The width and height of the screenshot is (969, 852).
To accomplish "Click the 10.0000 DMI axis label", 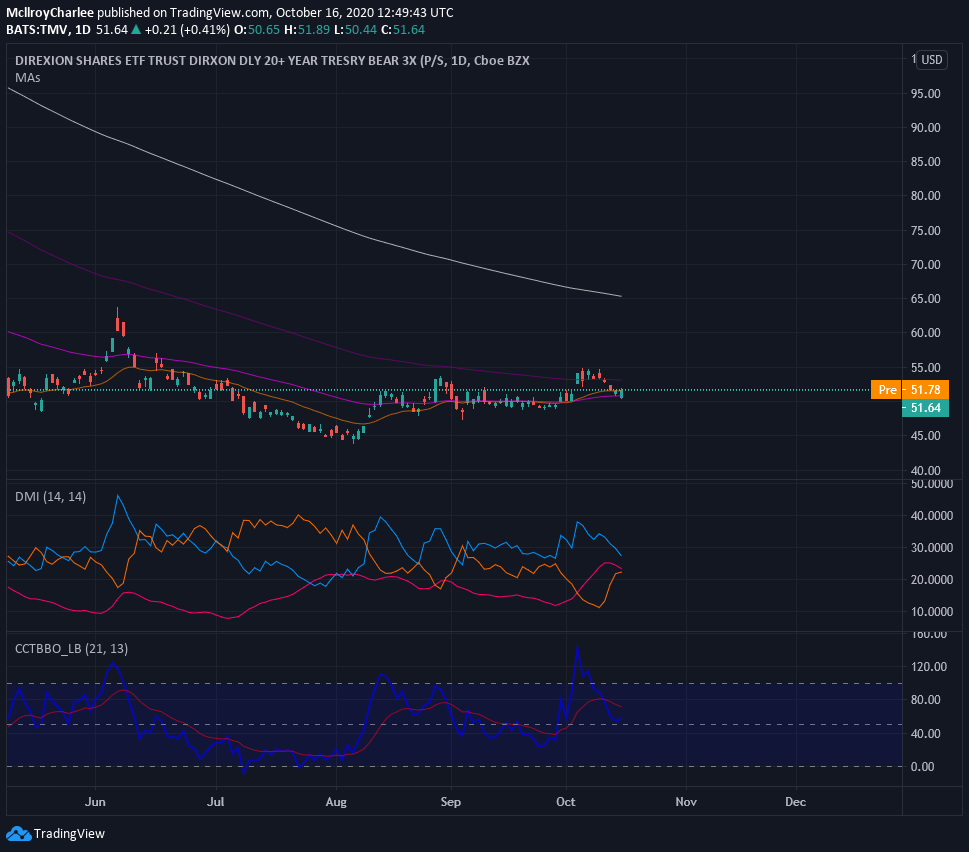I will click(932, 612).
